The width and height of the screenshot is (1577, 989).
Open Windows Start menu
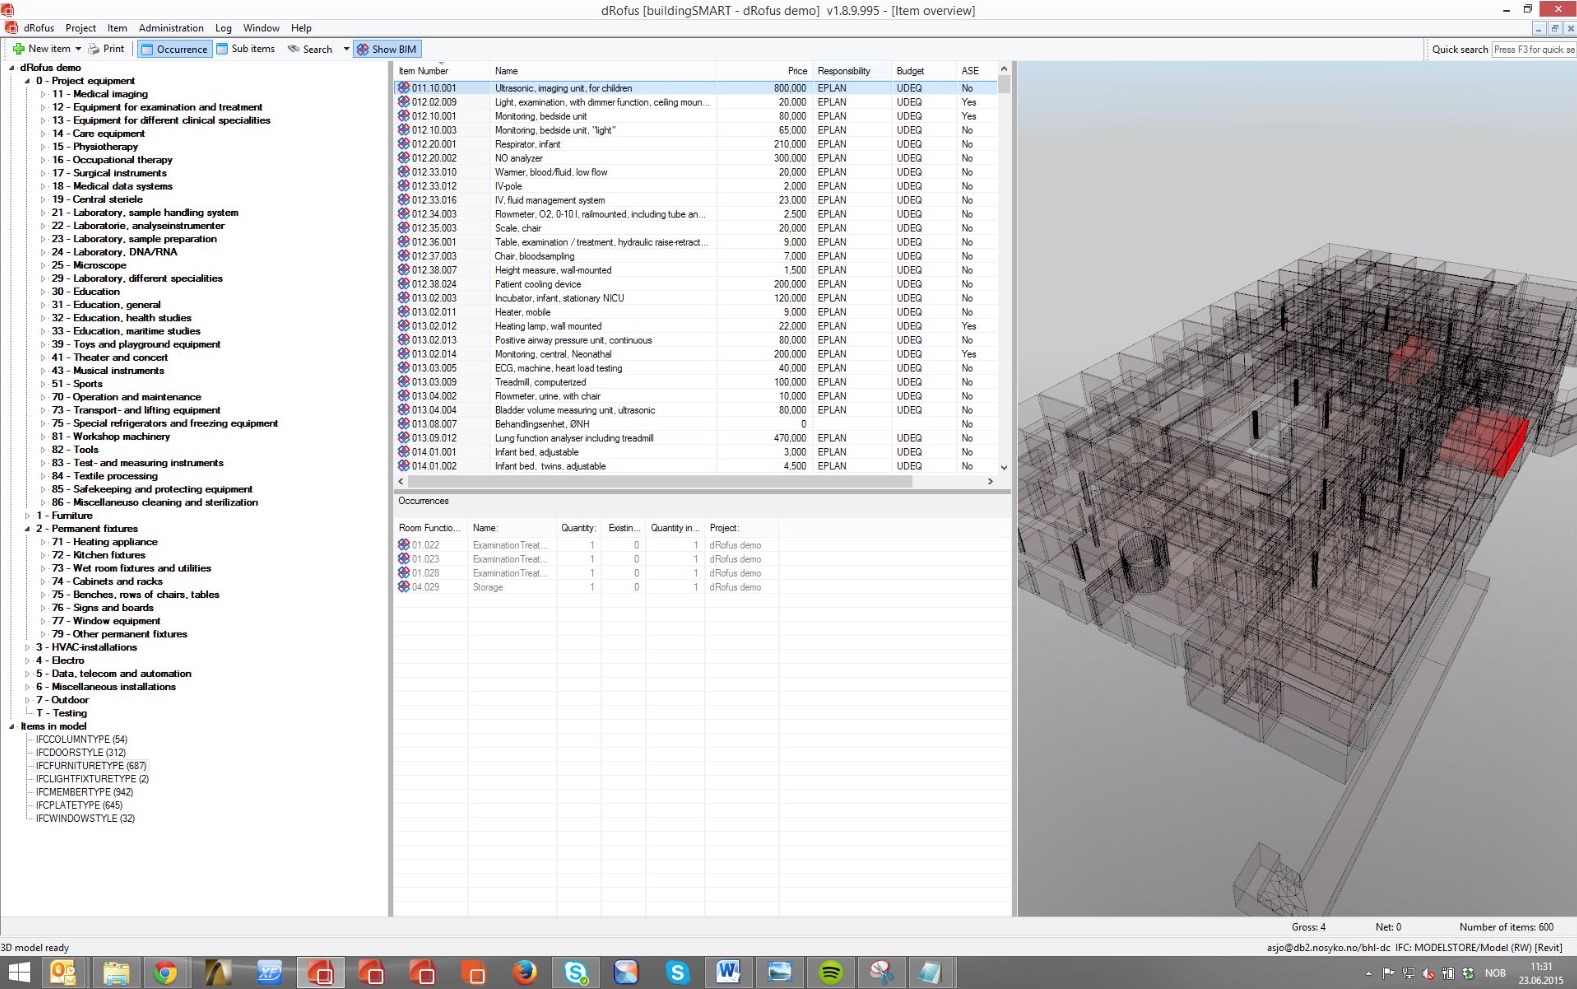point(19,972)
